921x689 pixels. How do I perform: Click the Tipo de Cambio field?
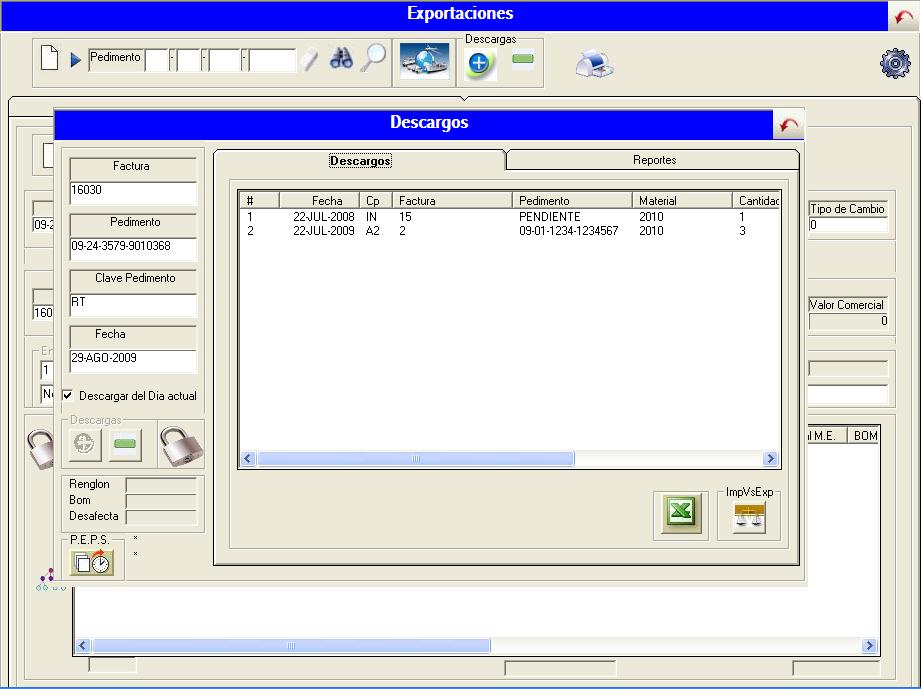pyautogui.click(x=848, y=225)
